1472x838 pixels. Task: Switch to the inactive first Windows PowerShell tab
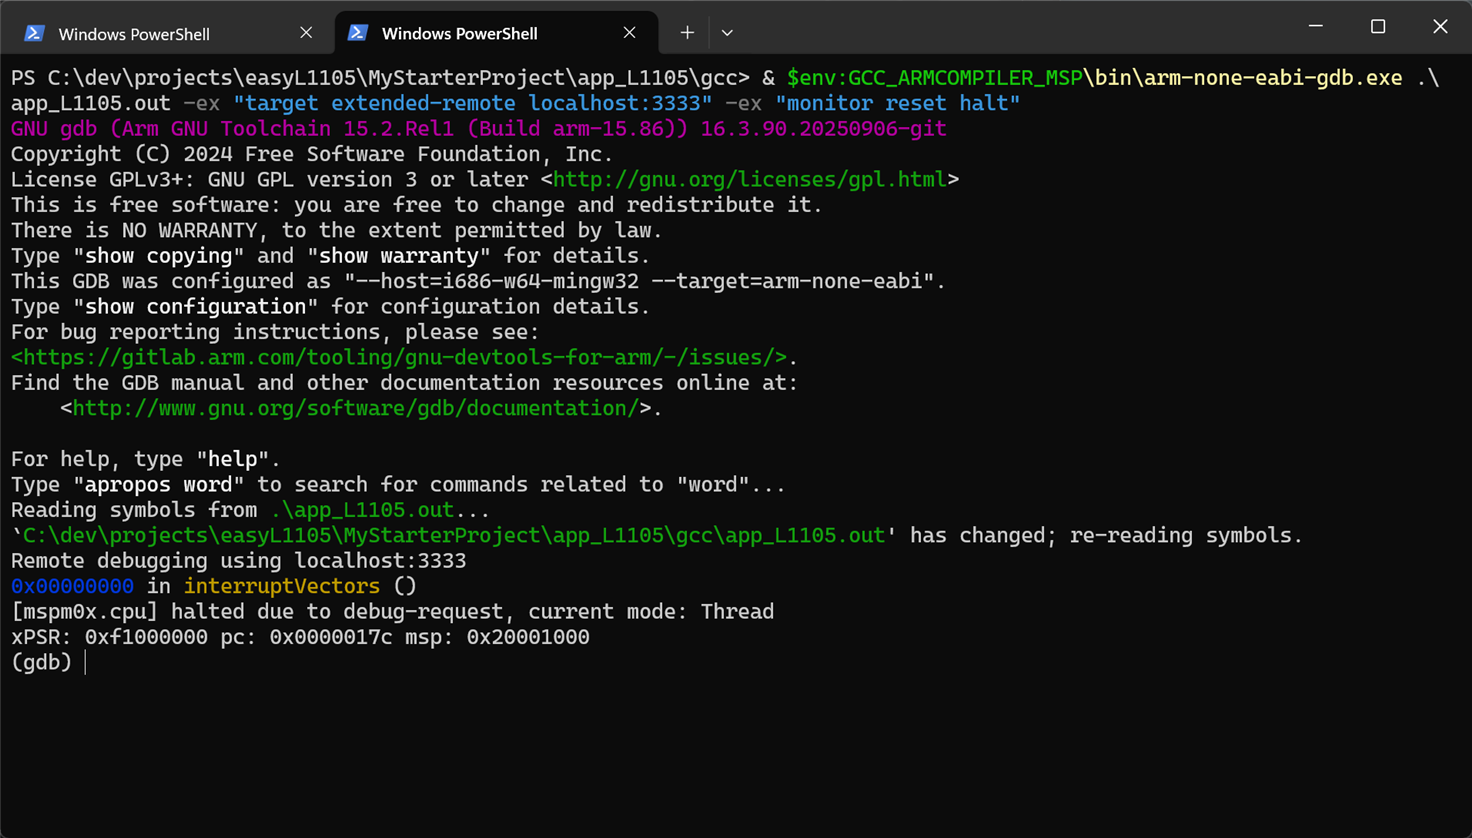tap(168, 33)
